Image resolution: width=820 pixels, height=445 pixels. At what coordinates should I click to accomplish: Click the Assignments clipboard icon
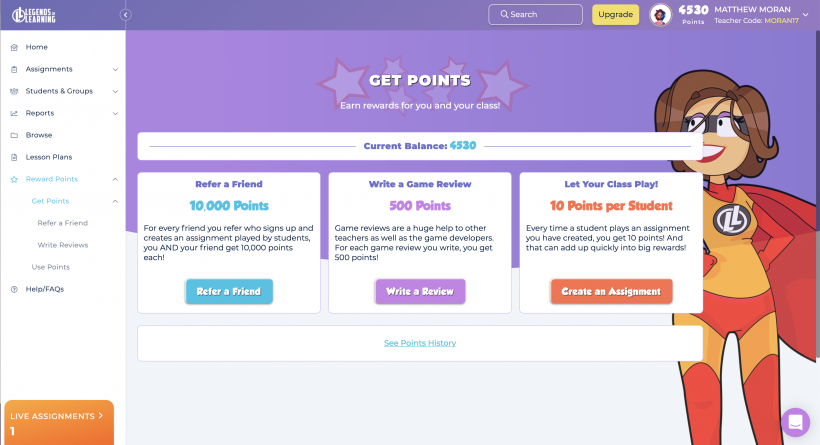(14, 69)
